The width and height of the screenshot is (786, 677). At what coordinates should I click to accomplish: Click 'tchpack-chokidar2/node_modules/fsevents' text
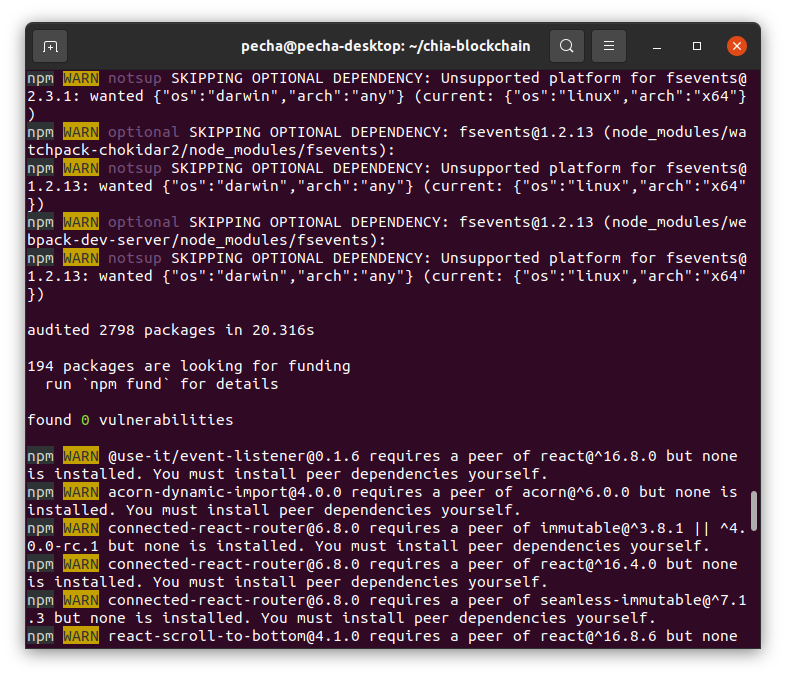tap(202, 150)
